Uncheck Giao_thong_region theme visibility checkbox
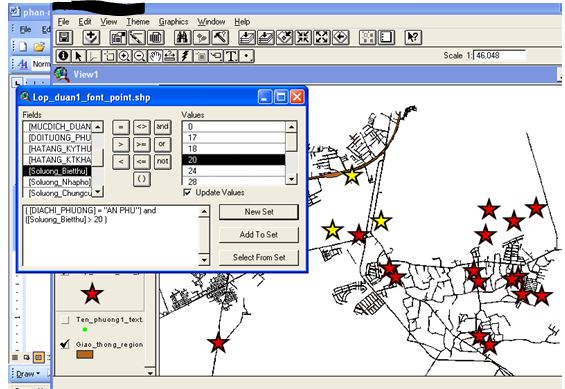 (65, 344)
